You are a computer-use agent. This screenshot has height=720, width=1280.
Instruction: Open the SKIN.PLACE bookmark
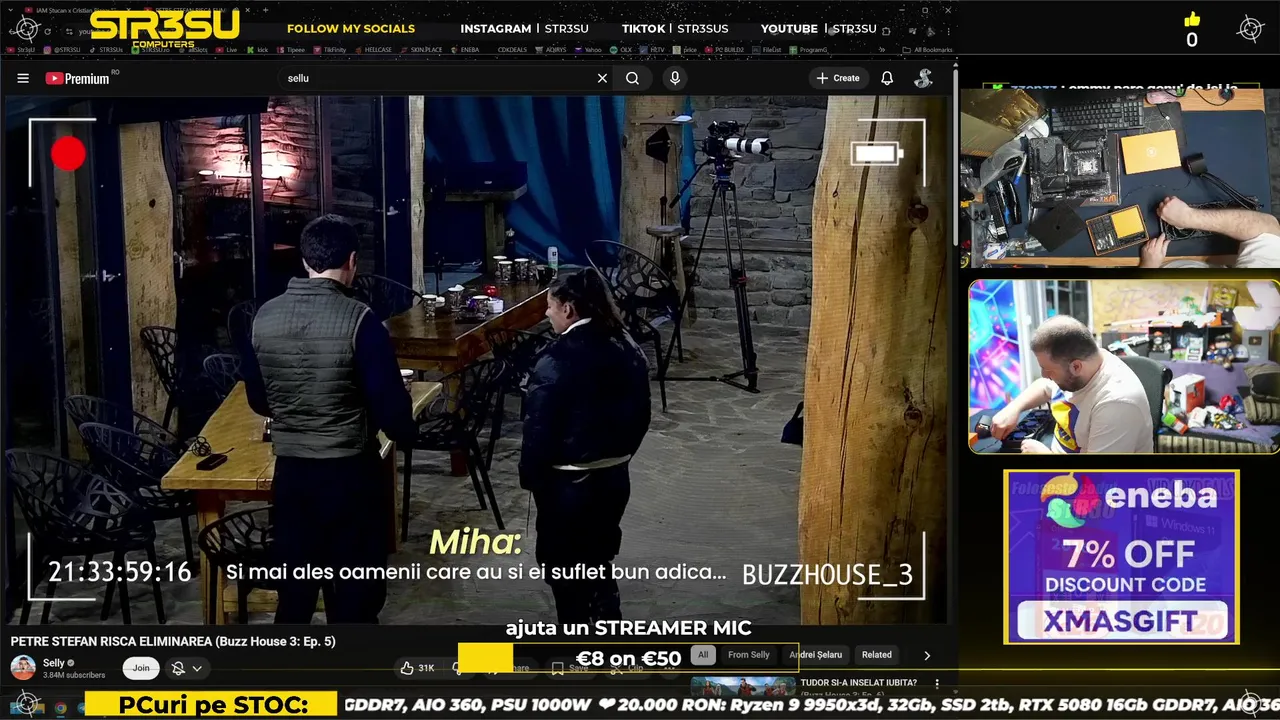pos(421,50)
